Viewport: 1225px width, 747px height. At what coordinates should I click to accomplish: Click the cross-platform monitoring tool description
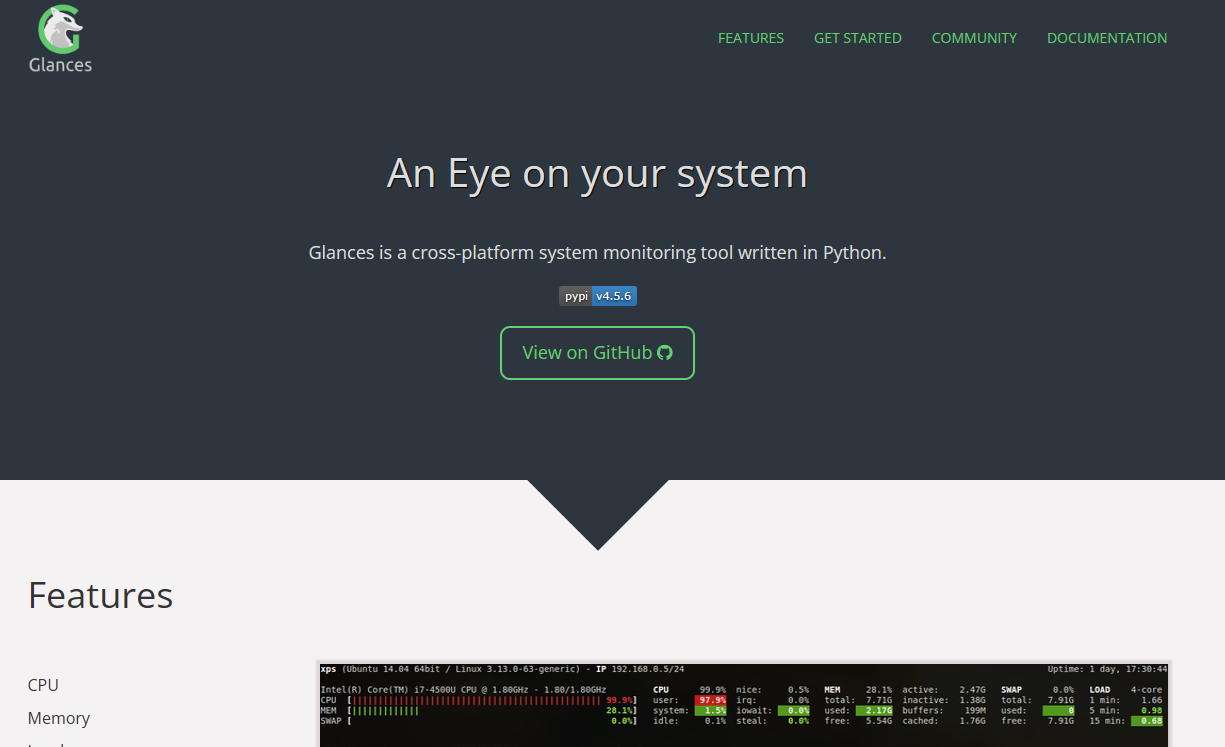click(597, 253)
